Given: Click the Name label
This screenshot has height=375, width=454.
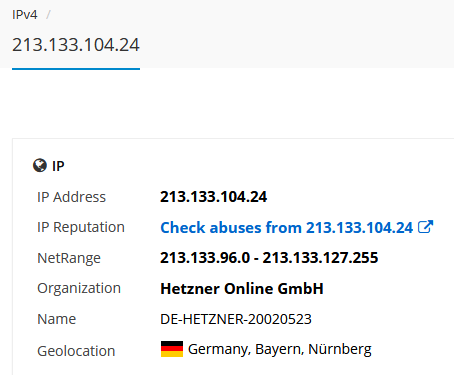Looking at the screenshot, I should pyautogui.click(x=56, y=319).
